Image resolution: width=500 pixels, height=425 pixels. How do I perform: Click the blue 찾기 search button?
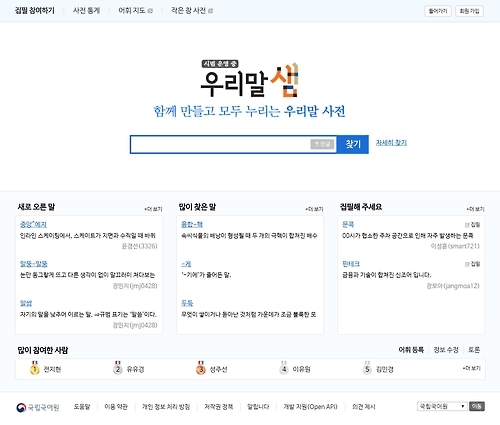click(x=353, y=144)
